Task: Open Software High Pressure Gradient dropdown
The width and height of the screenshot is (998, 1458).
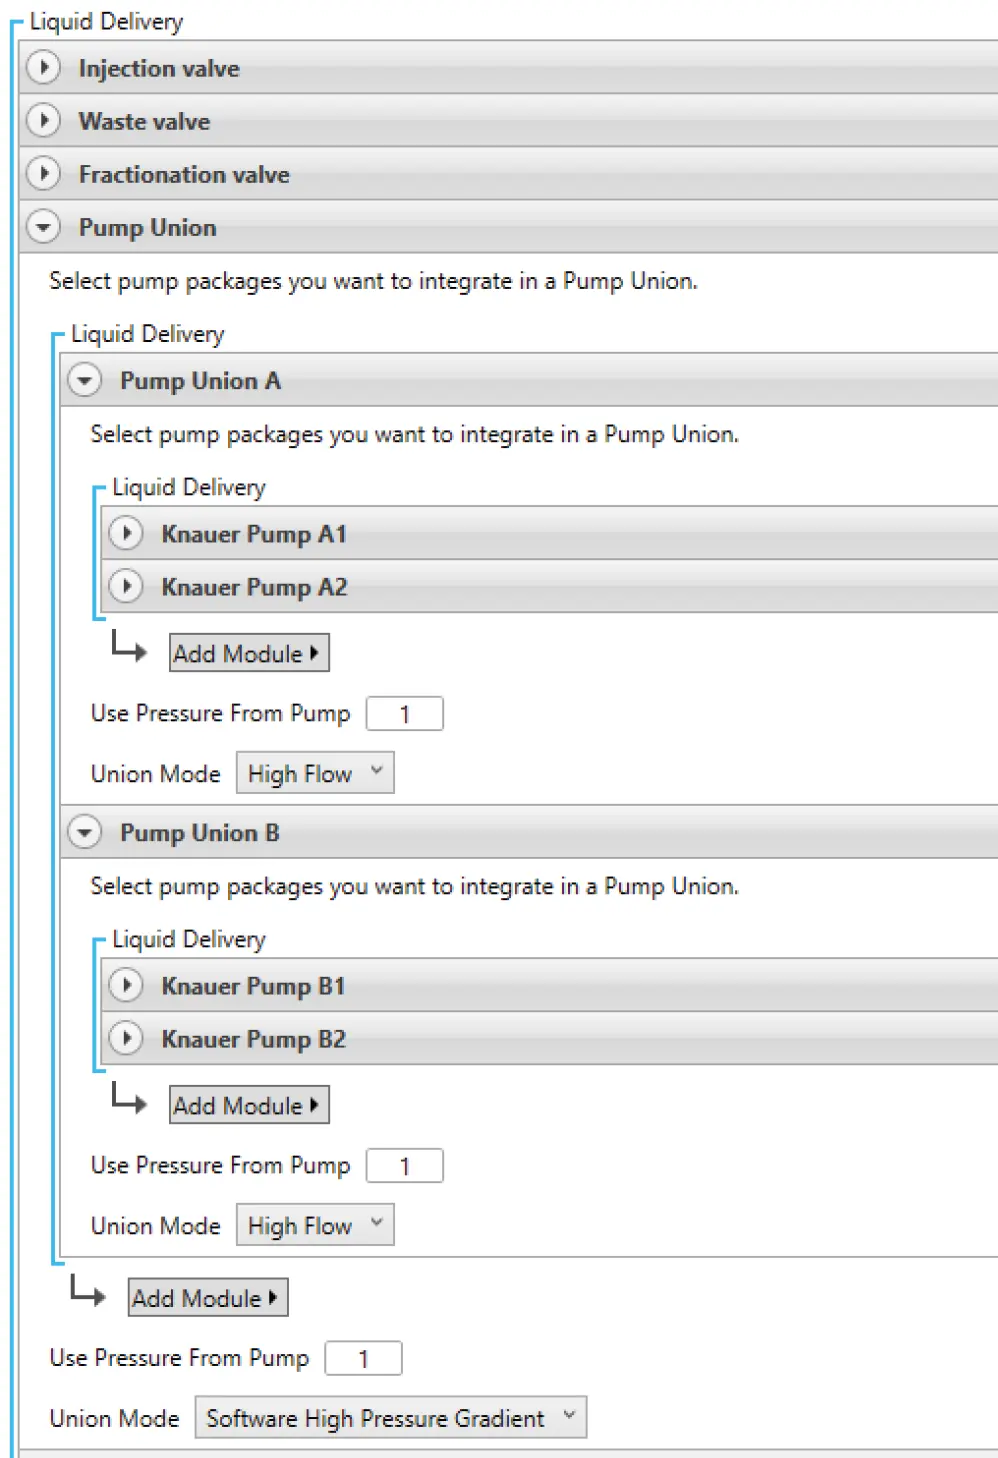Action: tap(391, 1417)
